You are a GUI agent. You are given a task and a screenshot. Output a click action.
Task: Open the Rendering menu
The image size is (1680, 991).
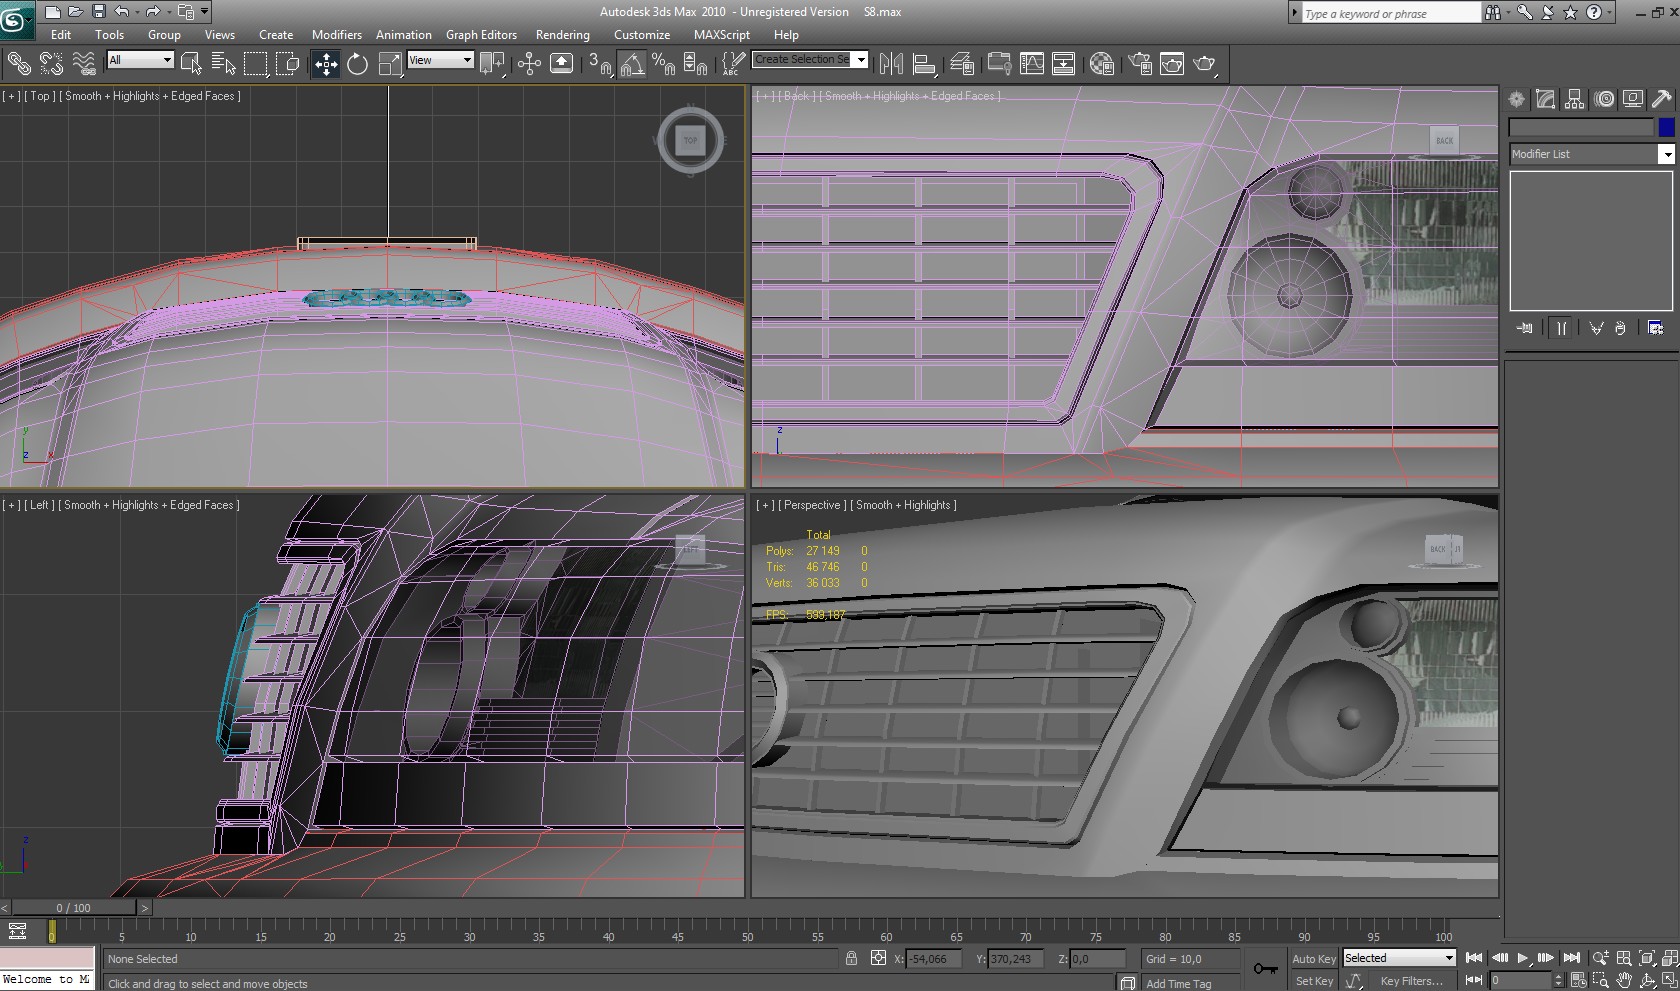tap(562, 34)
